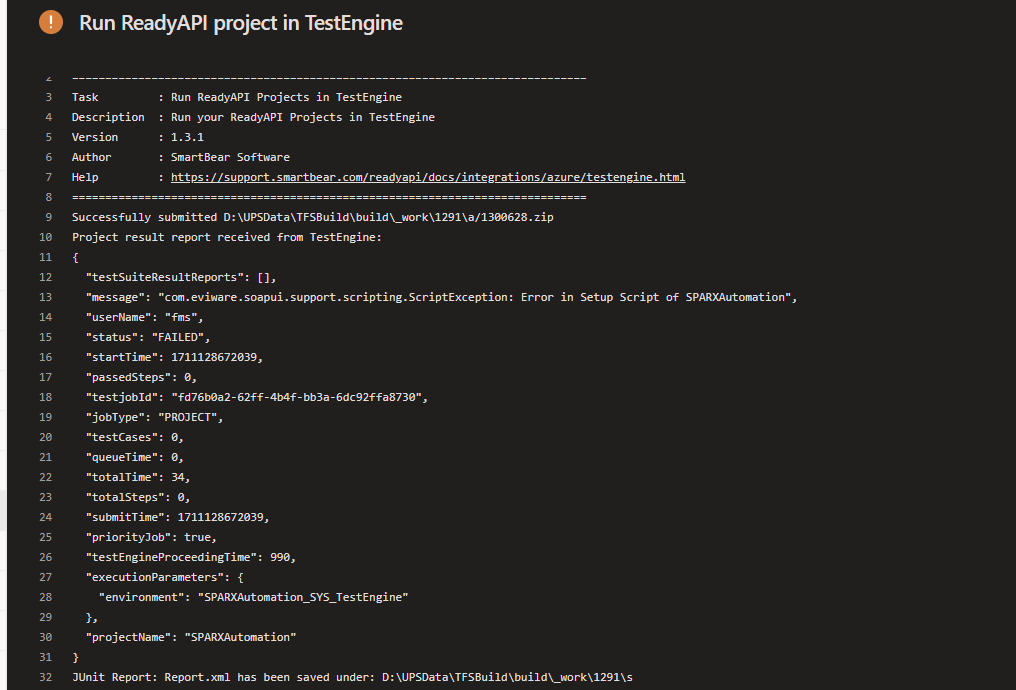Image resolution: width=1016 pixels, height=690 pixels.
Task: Select the ScriptException error message line
Action: tap(440, 297)
